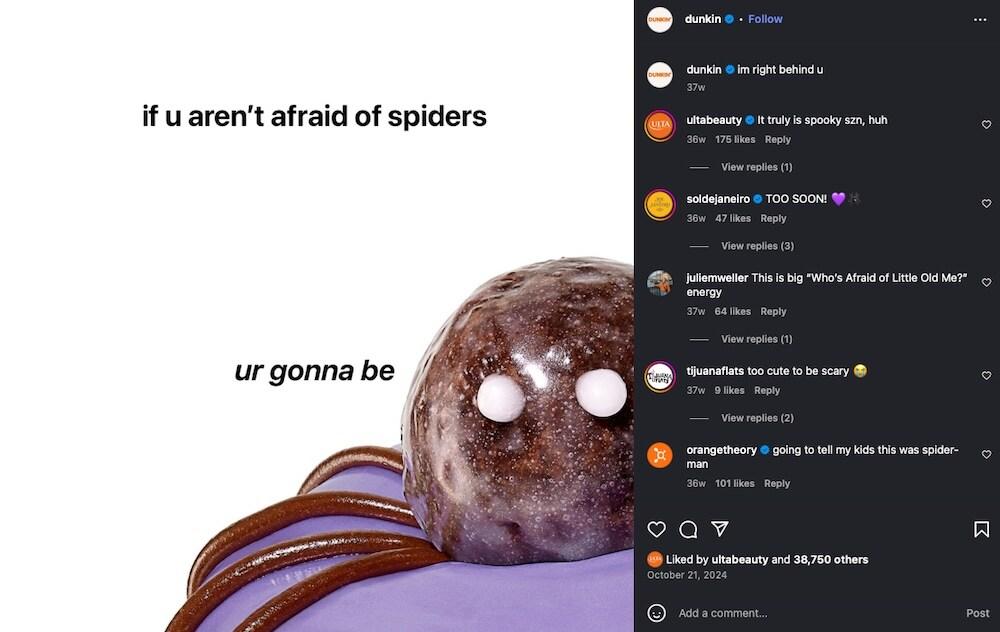Screen dimensions: 1000x632
Task: Open juliemweller's profile from username
Action: point(717,277)
